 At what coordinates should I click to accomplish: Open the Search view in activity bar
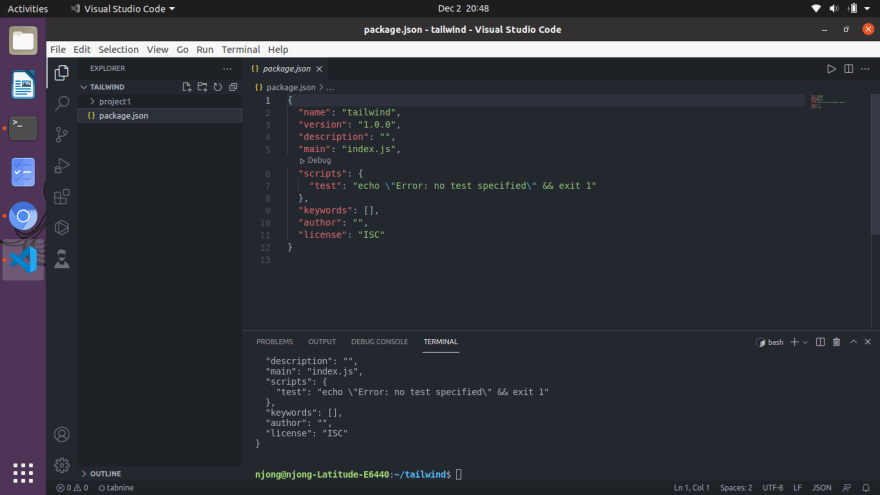click(62, 103)
